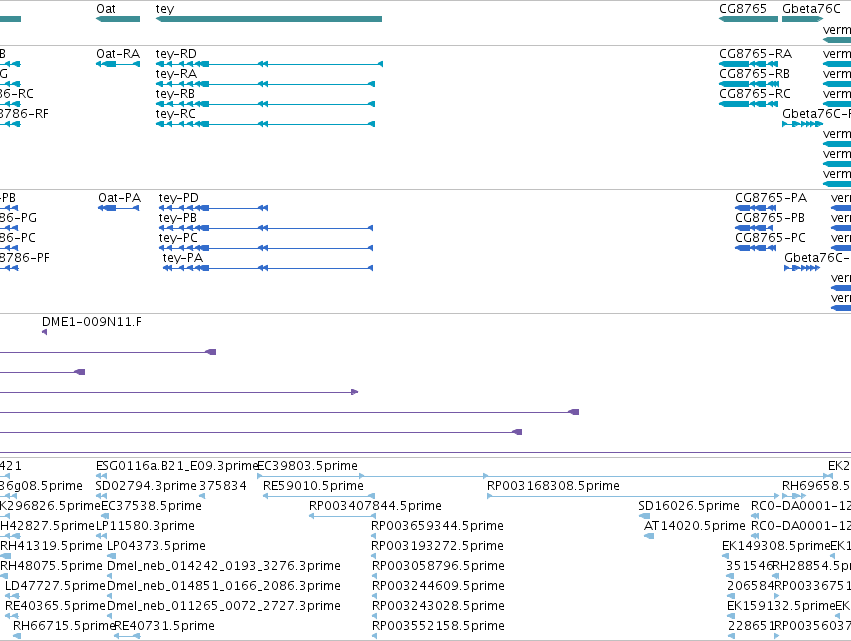Select the EC39803.5prime EST label
Screen dimensions: 851x641
point(307,466)
